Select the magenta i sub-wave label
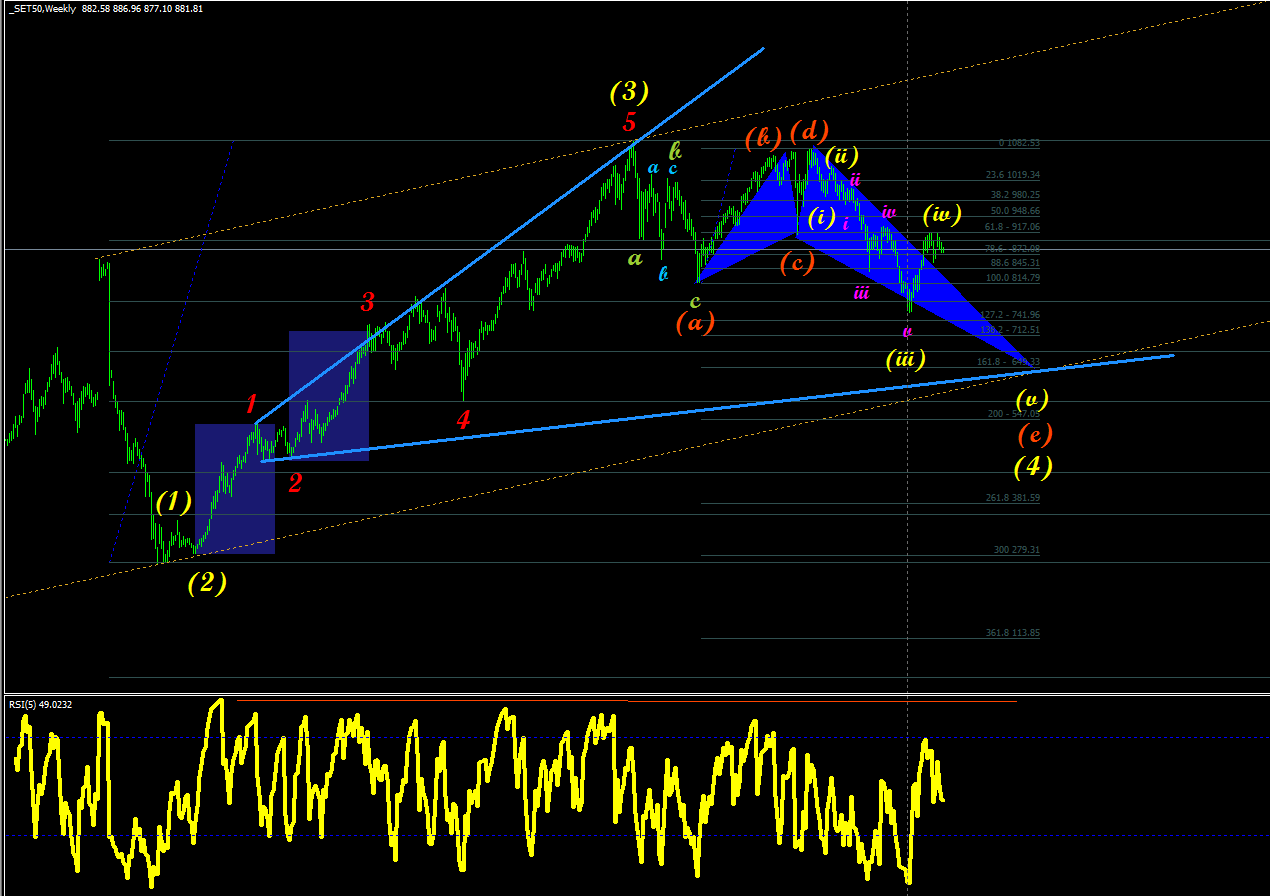The image size is (1270, 896). 846,224
